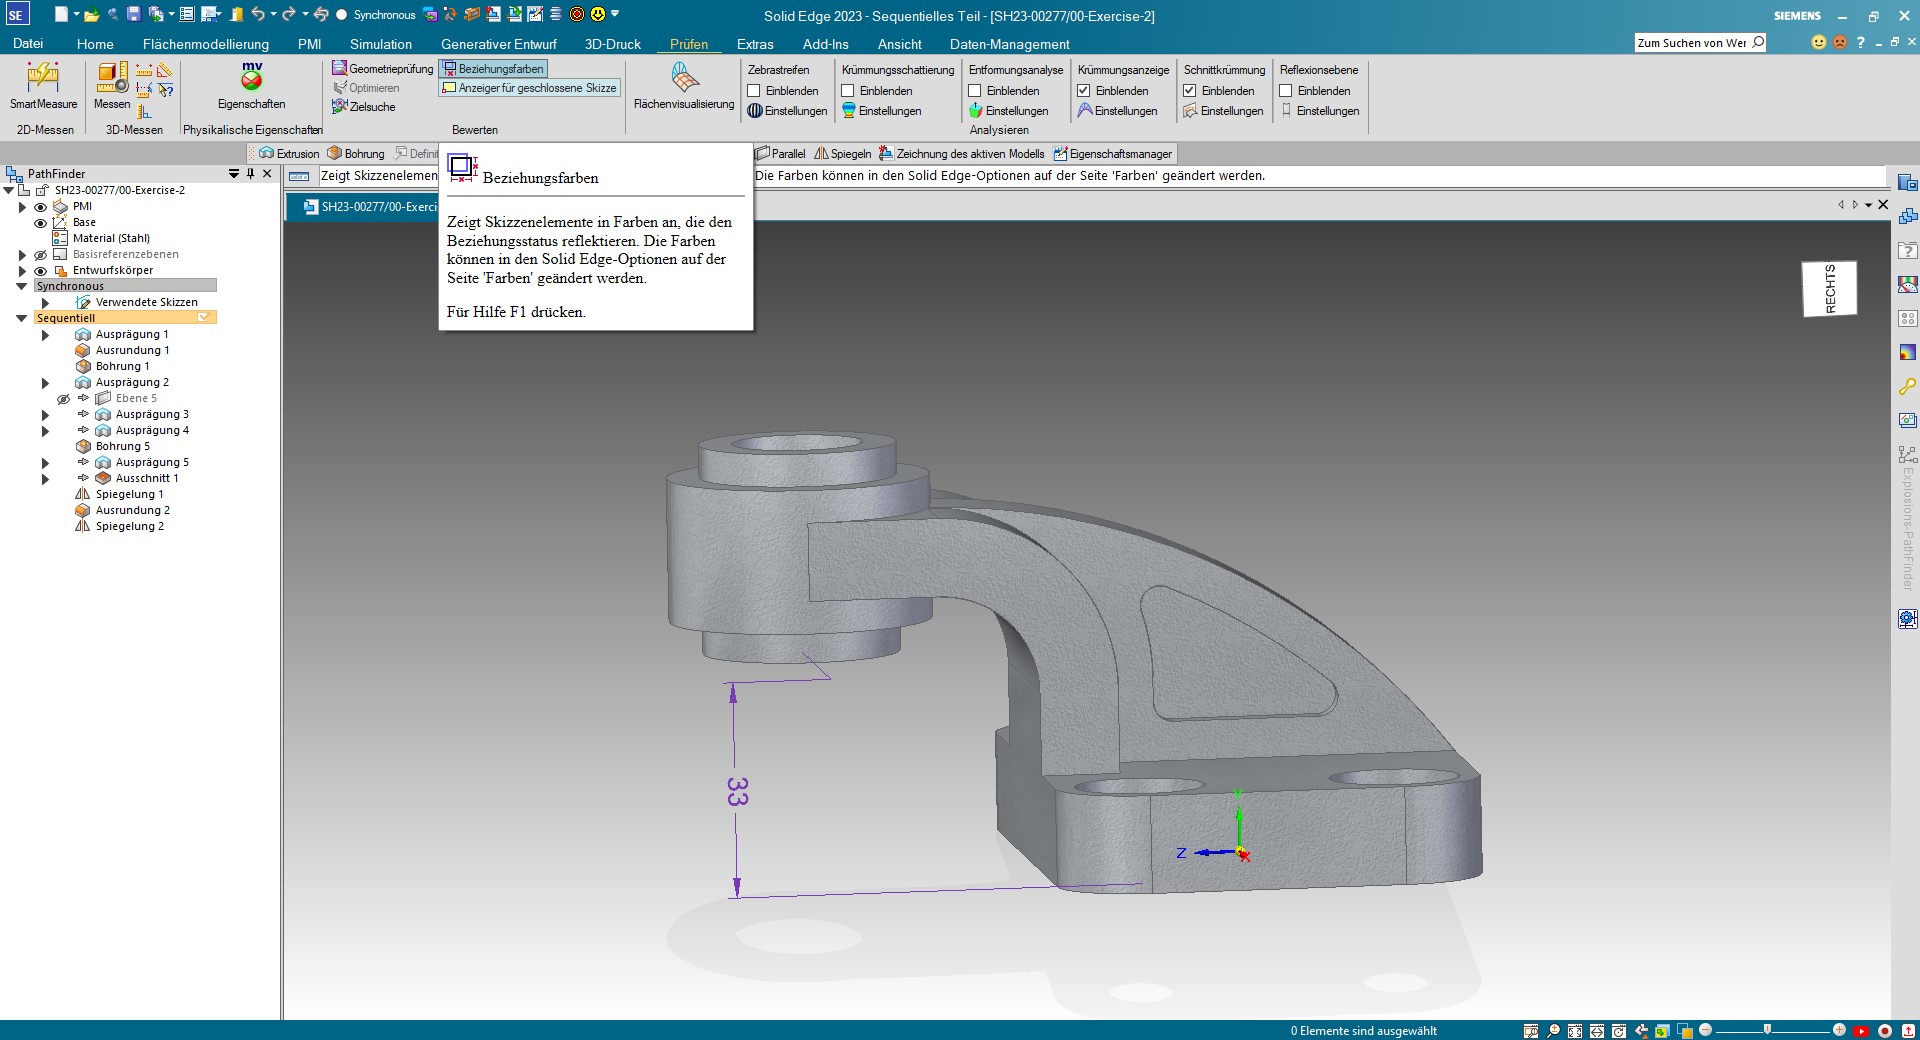This screenshot has height=1040, width=1920.
Task: Toggle Anzeiger für geschlossene Skizze
Action: 530,88
